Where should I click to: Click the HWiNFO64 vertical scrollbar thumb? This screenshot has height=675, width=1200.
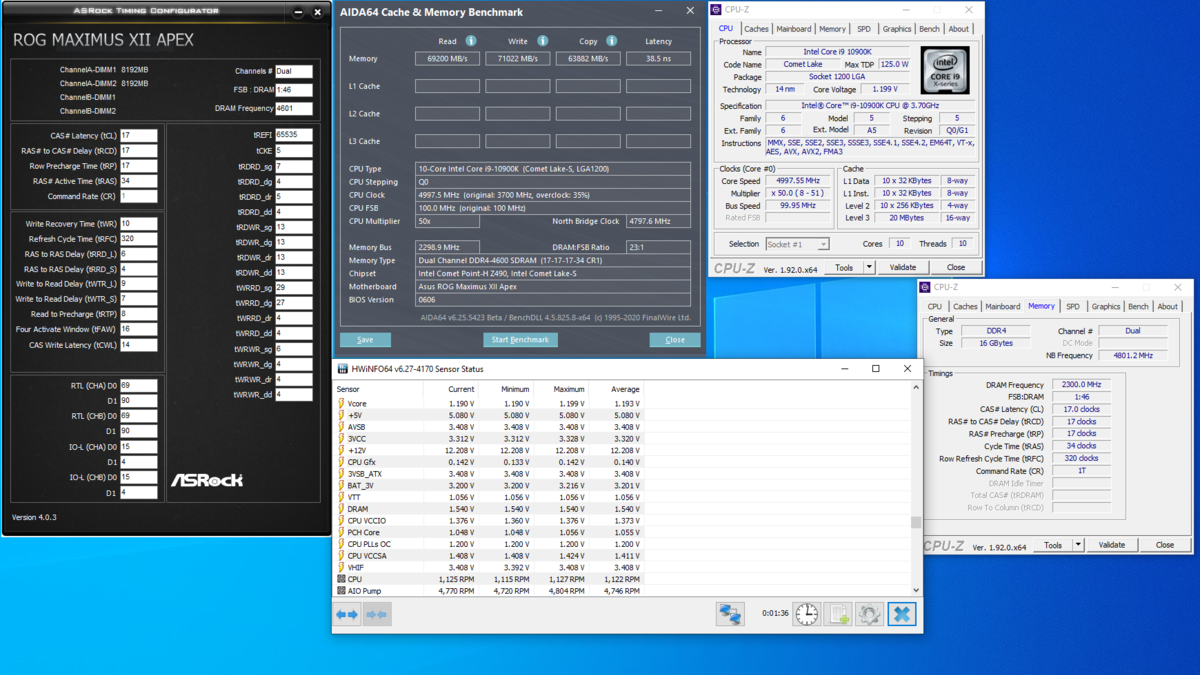[x=916, y=522]
